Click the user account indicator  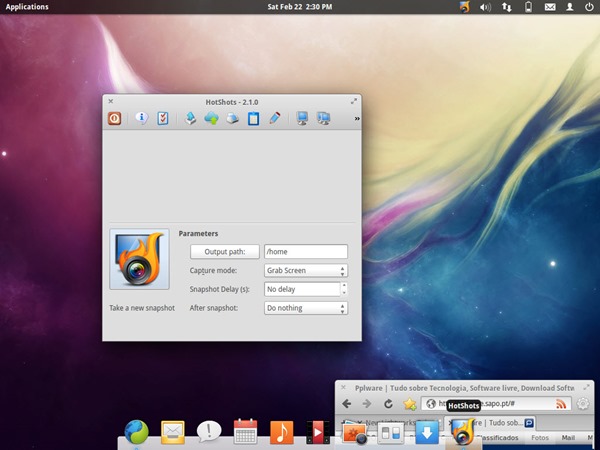(x=570, y=7)
